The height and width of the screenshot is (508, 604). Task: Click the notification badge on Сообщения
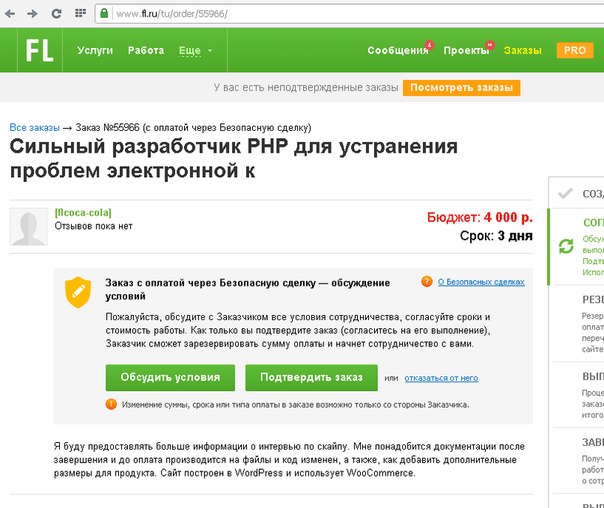pos(429,45)
